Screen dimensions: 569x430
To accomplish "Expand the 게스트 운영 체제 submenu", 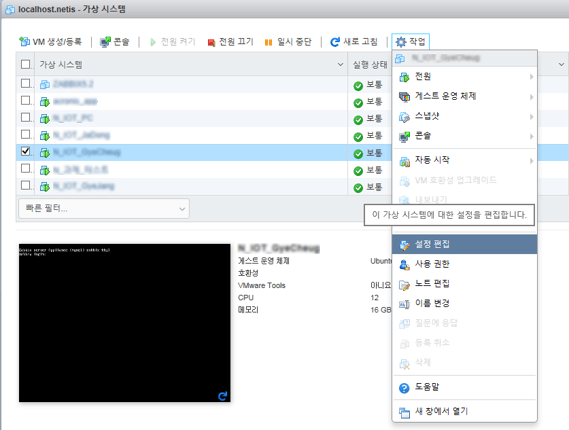I will click(464, 97).
